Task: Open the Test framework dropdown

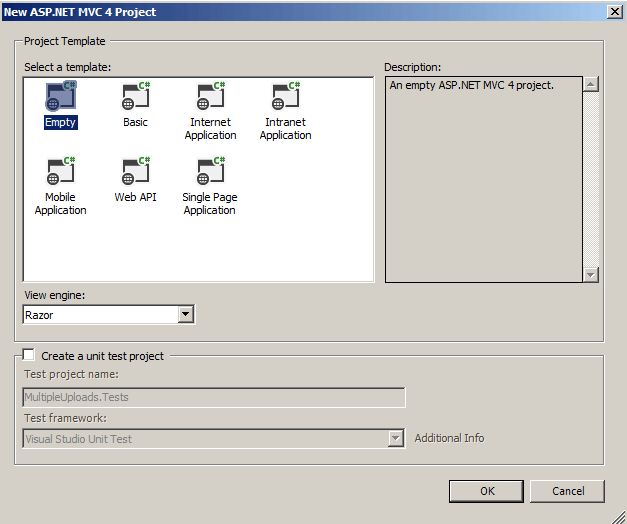Action: tap(214, 438)
